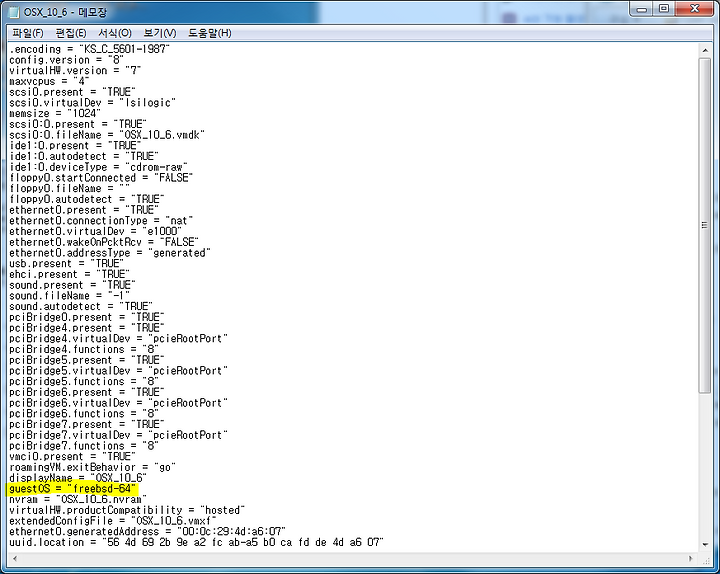Click the vertical scrollbar thumb
This screenshot has height=574, width=720.
(x=705, y=225)
